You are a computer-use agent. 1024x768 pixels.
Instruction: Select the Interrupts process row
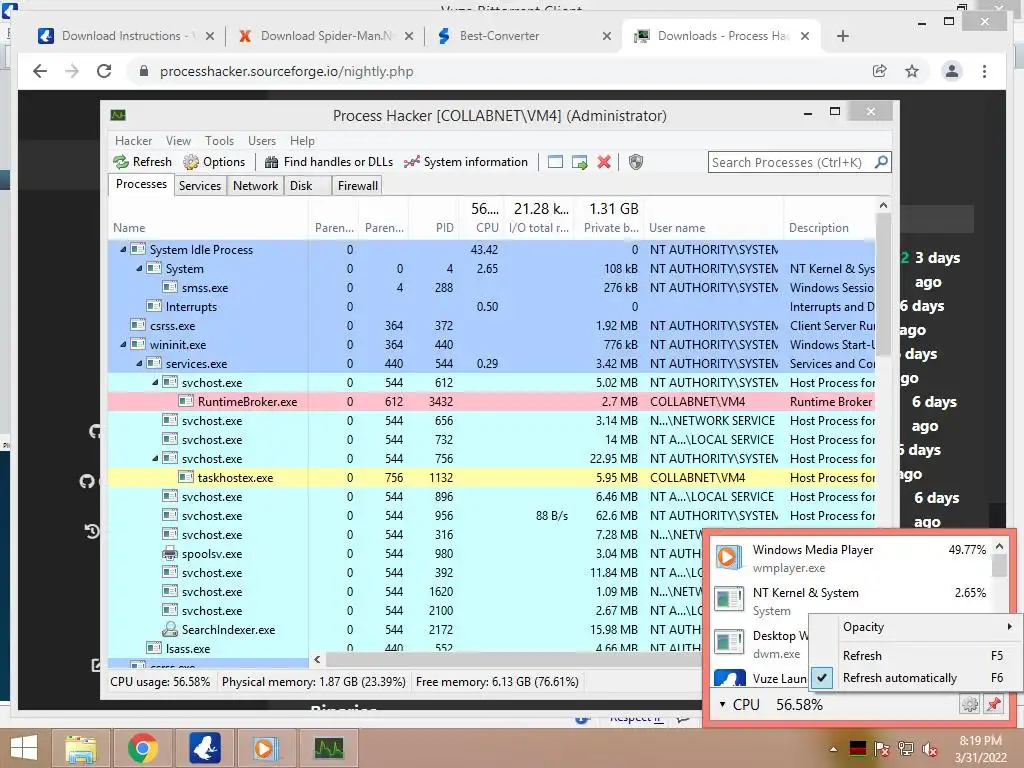point(491,306)
